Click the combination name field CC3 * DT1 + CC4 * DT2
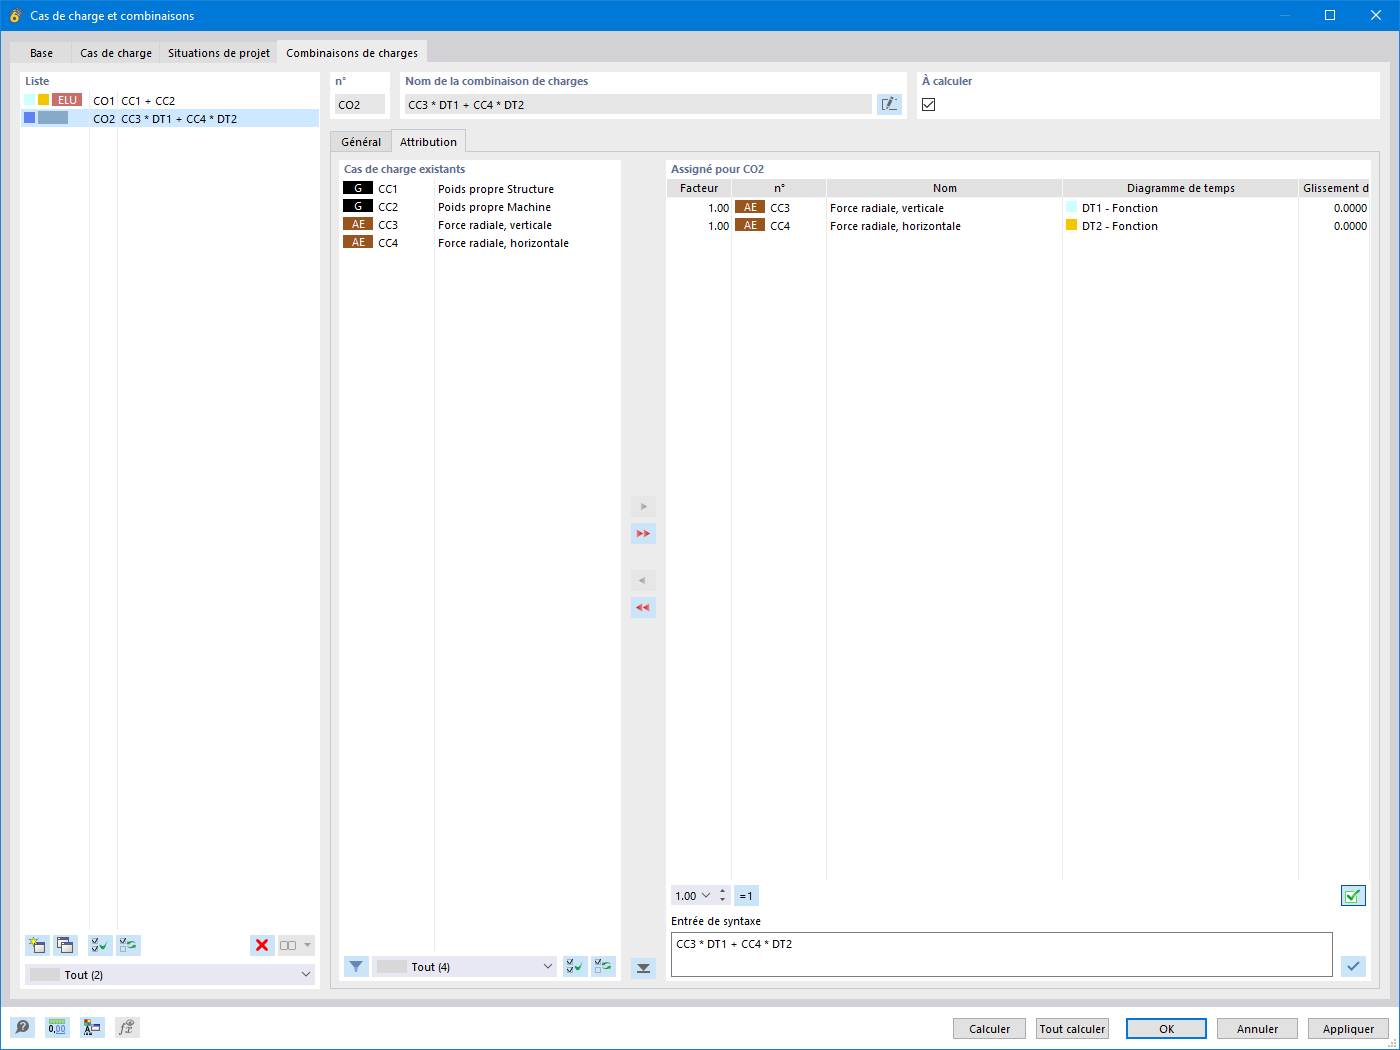This screenshot has width=1400, height=1050. [638, 104]
